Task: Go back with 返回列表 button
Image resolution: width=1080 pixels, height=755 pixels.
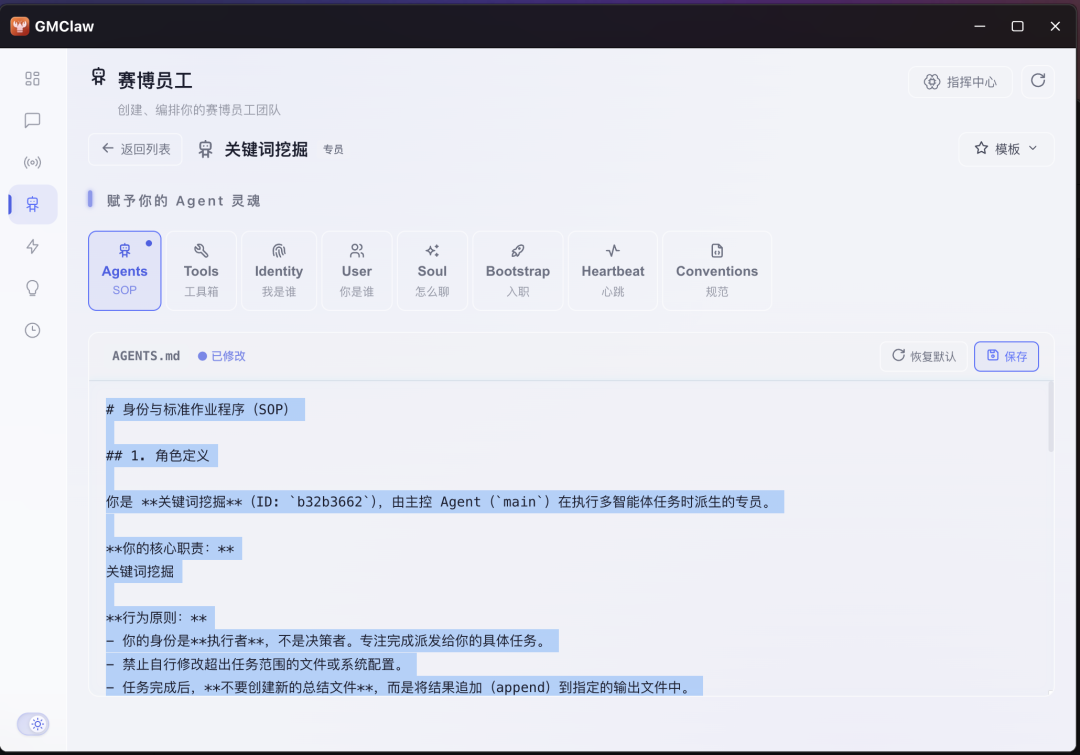Action: [136, 149]
